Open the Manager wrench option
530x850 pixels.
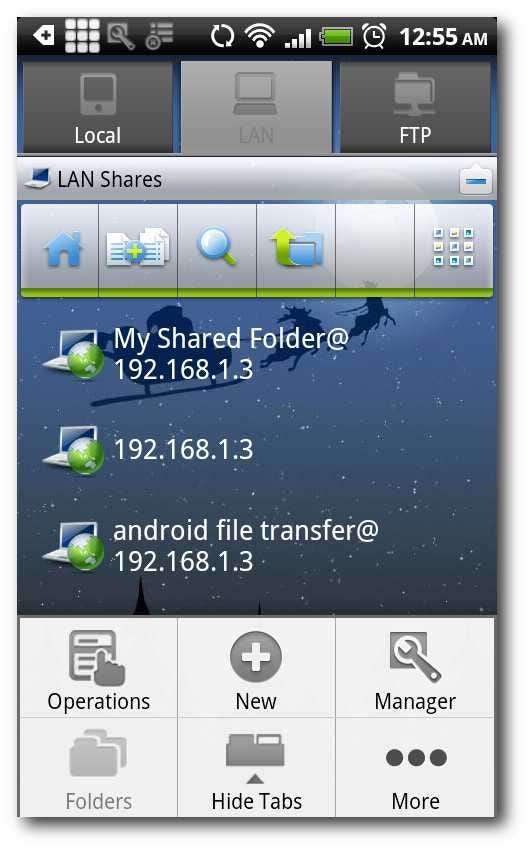[x=415, y=668]
